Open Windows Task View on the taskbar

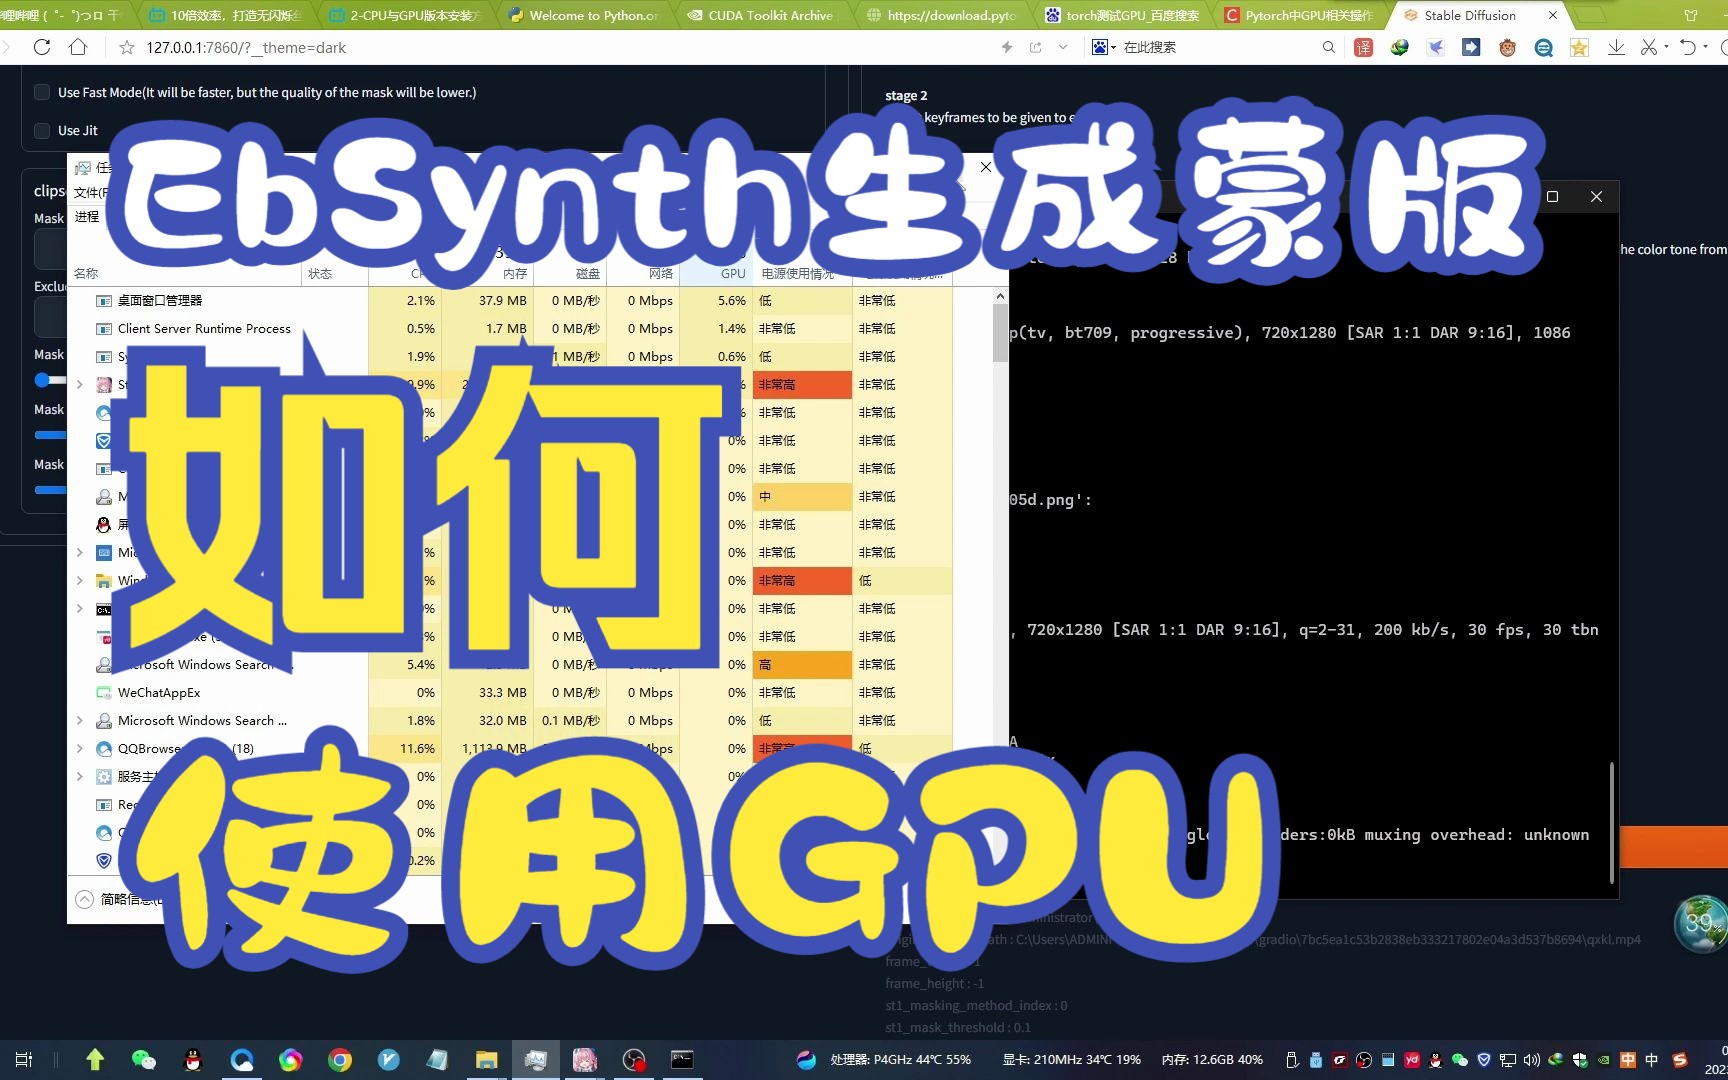pos(24,1059)
